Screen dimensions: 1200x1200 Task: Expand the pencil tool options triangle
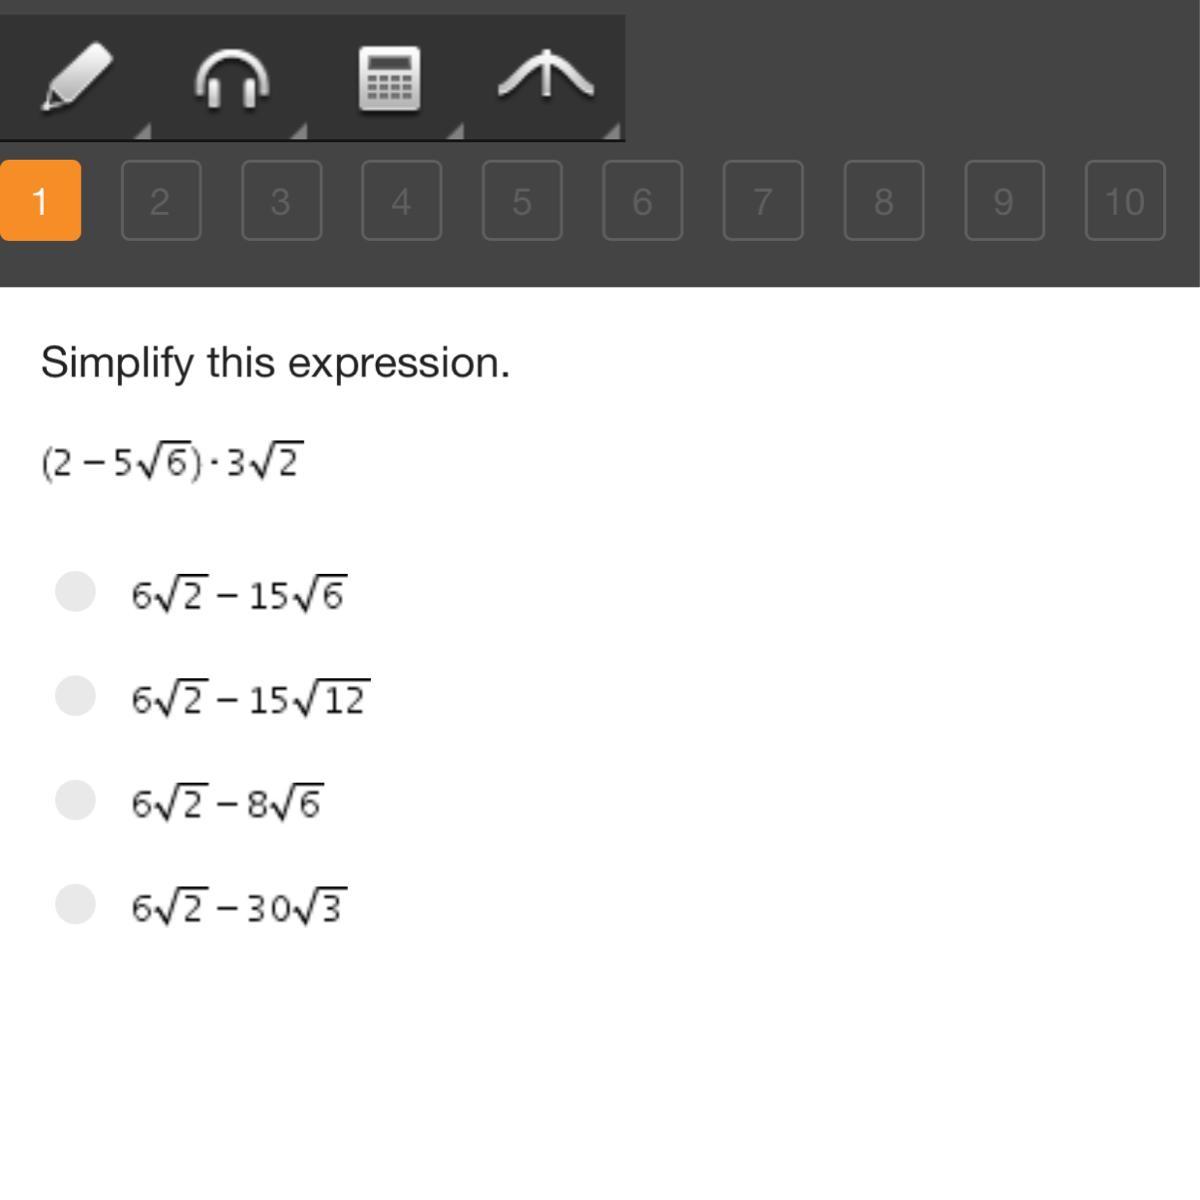(143, 130)
